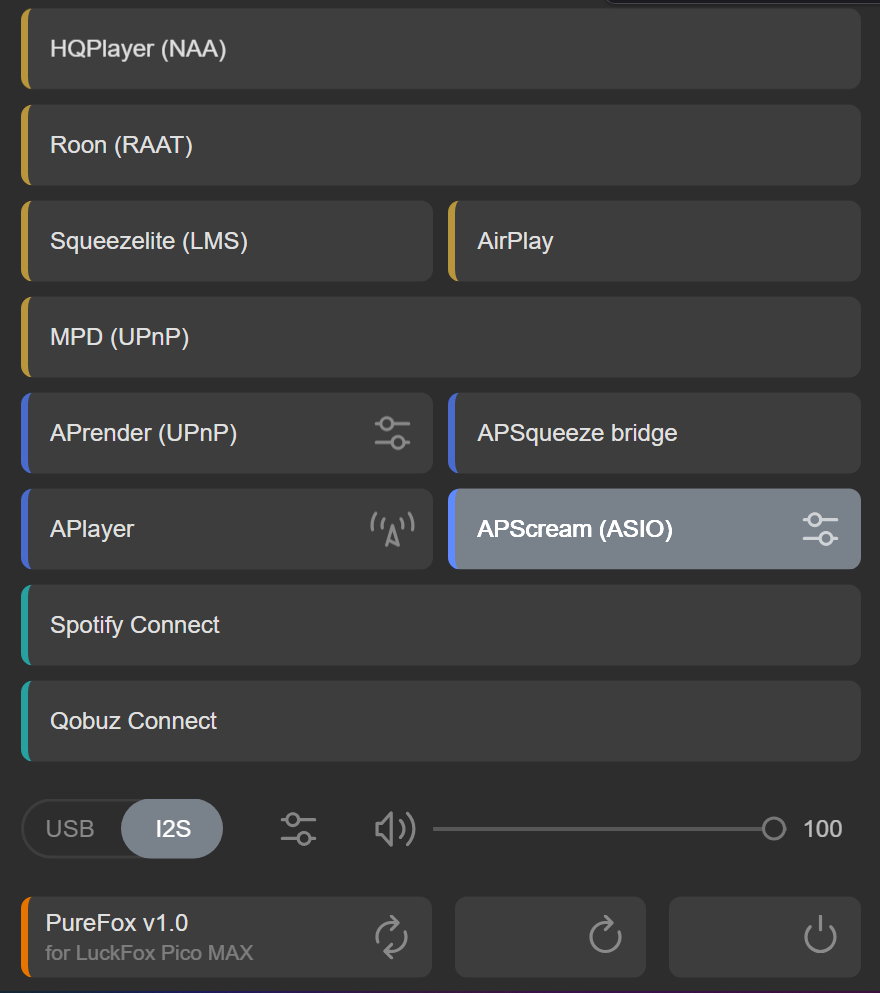Choose MPD (UPnP) service
880x993 pixels.
pos(440,337)
